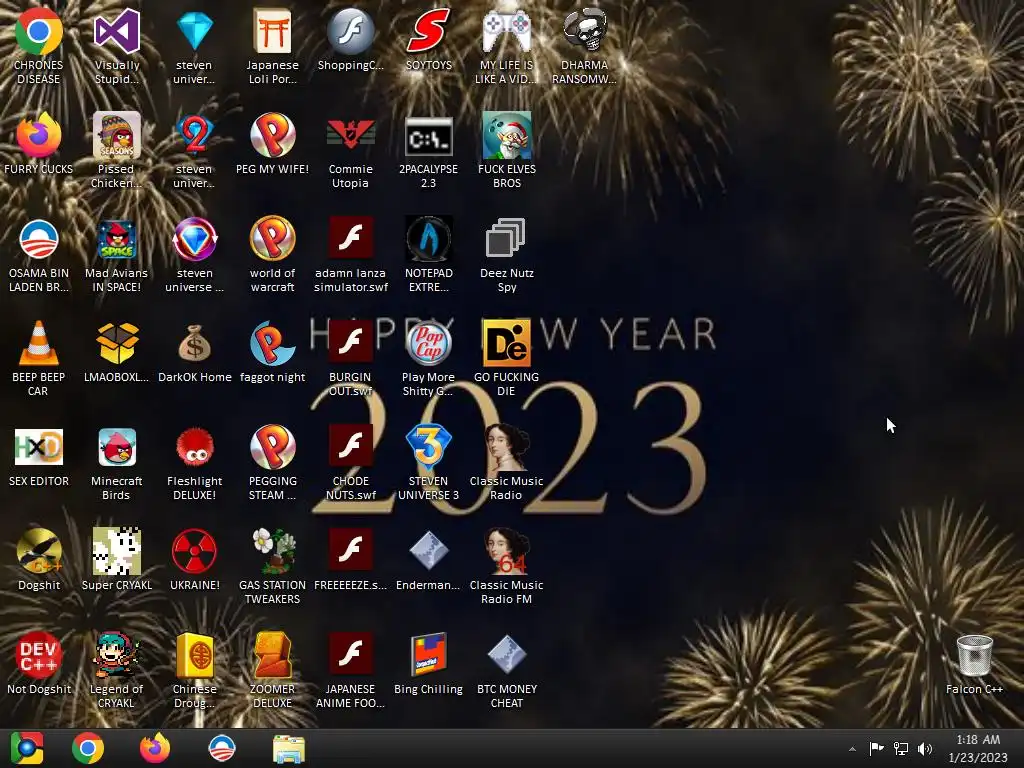This screenshot has width=1024, height=768.
Task: Open the clock showing 1:18 AM
Action: pos(978,748)
